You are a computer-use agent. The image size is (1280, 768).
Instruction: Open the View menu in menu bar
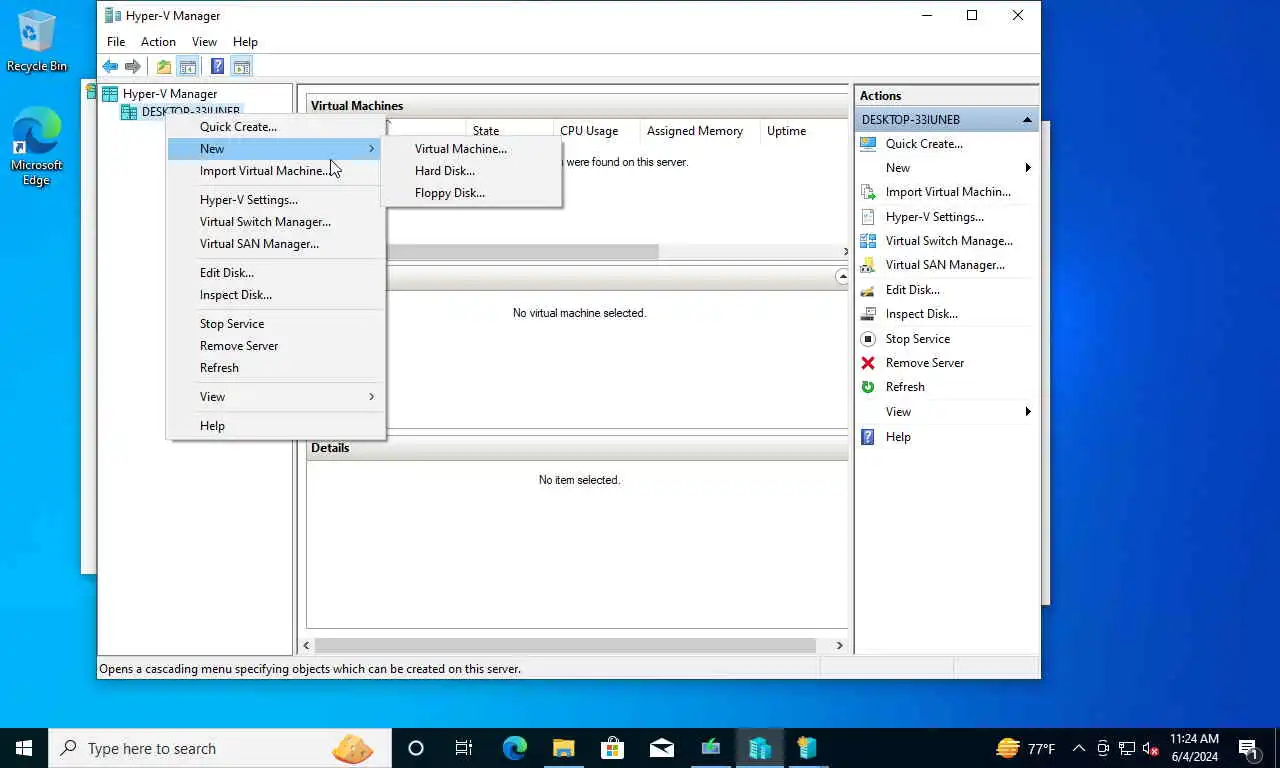[x=204, y=42]
